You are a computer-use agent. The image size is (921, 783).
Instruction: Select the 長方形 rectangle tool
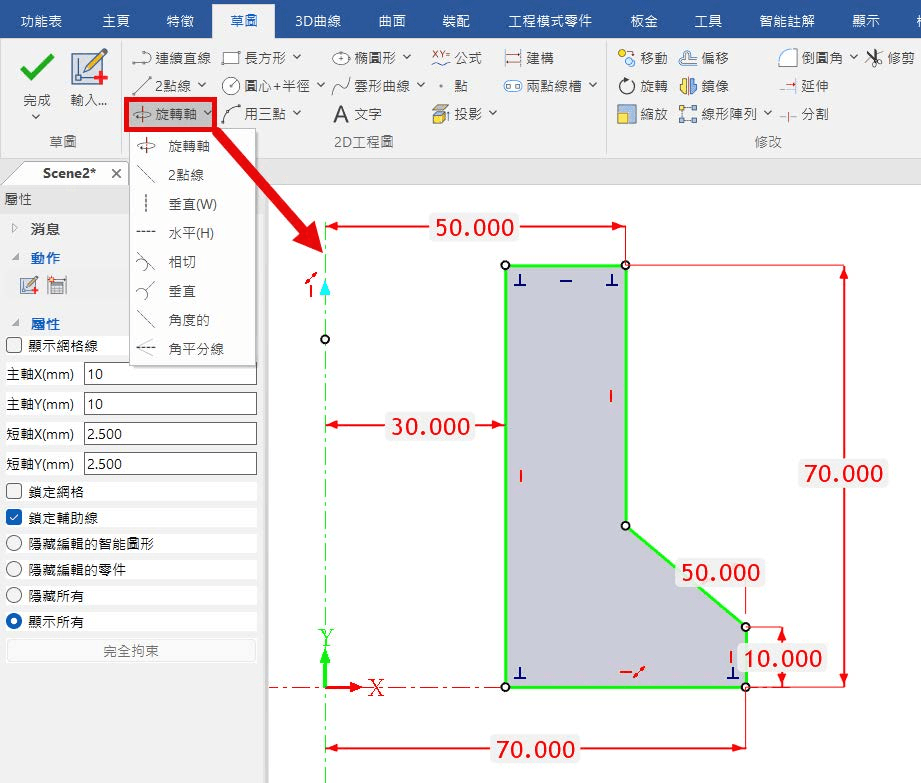point(255,58)
